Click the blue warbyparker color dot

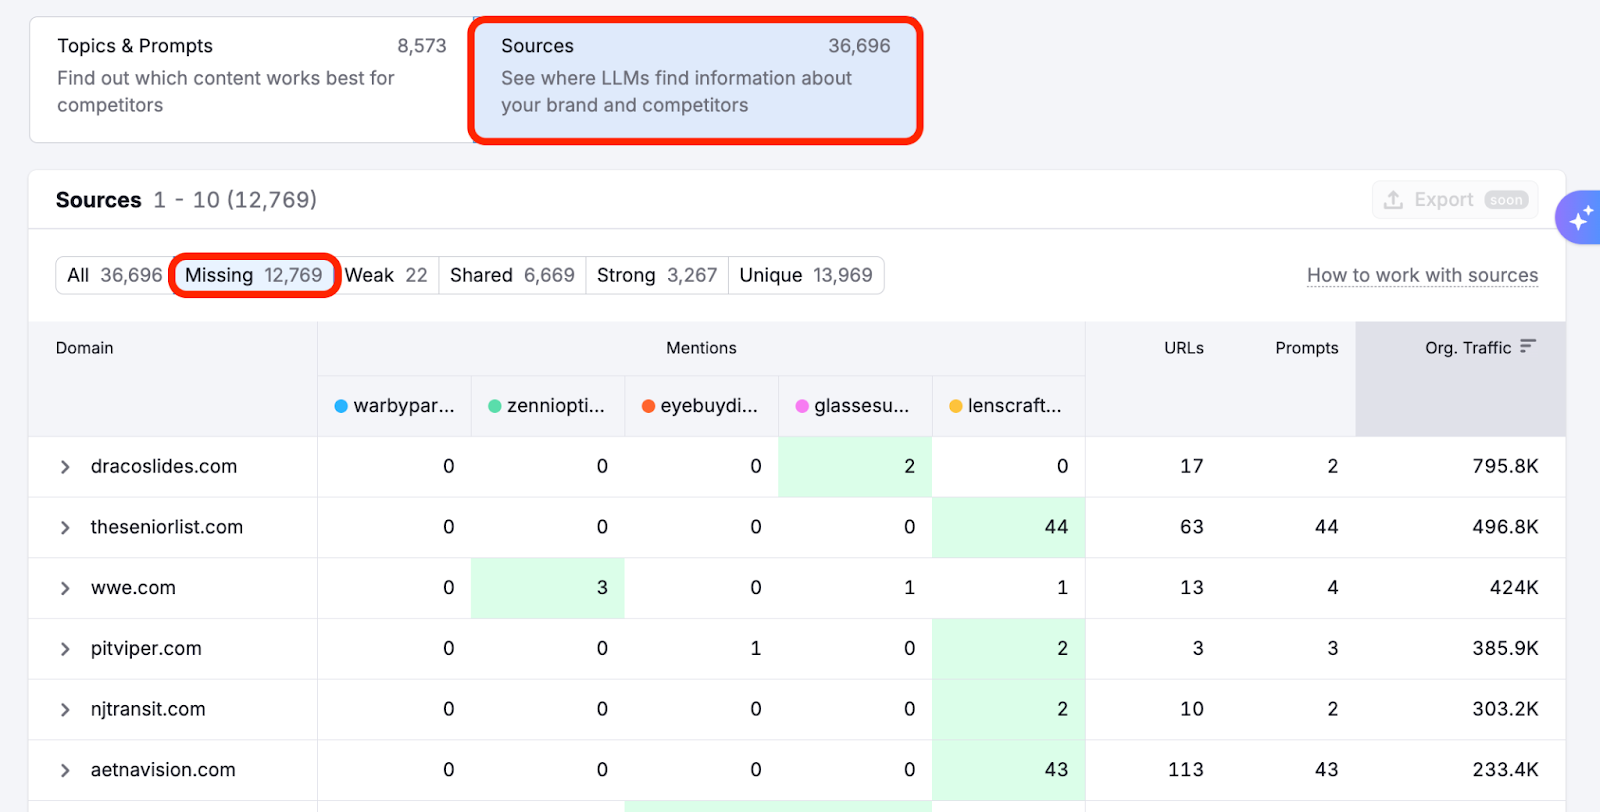coord(341,406)
